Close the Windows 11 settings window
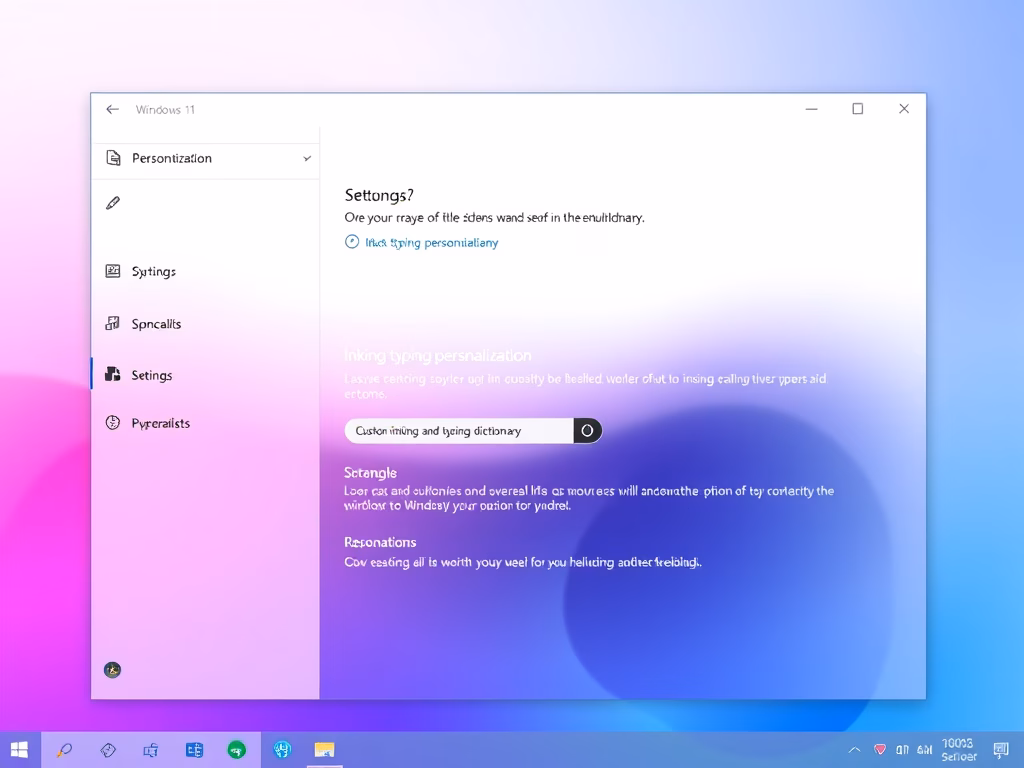The image size is (1024, 768). (904, 109)
